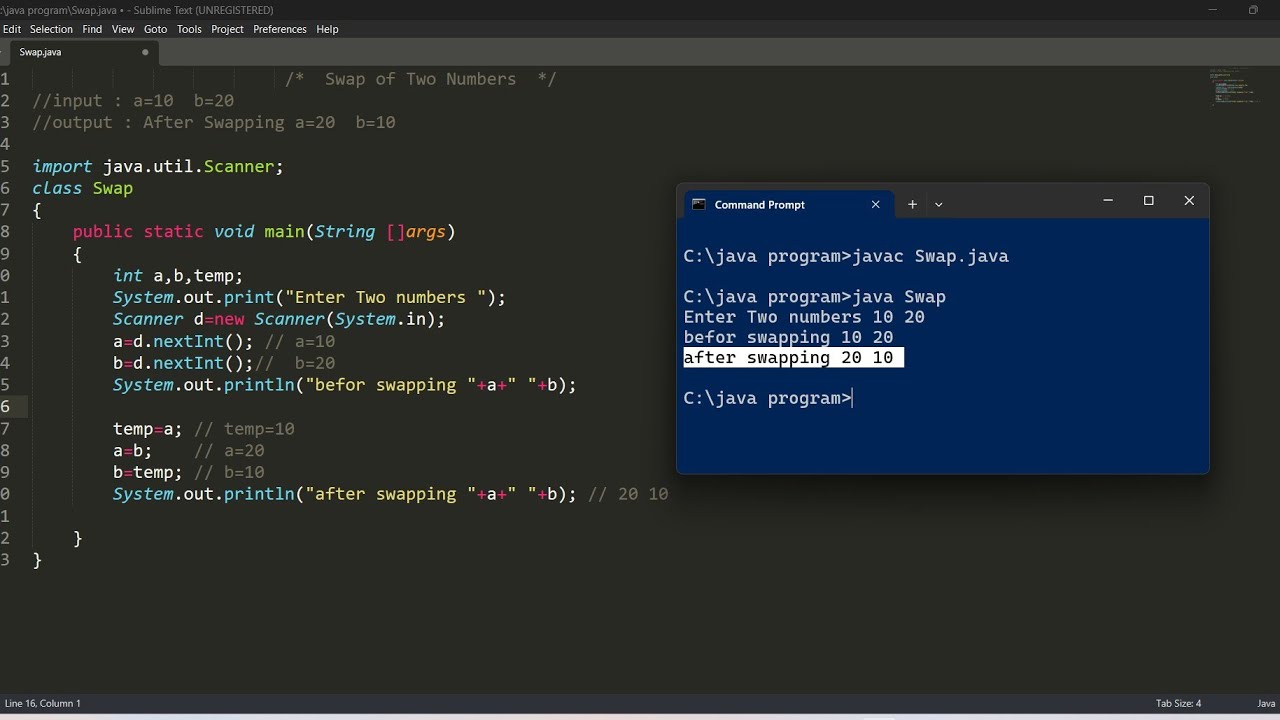Open the Selection menu
The height and width of the screenshot is (720, 1280).
click(51, 29)
